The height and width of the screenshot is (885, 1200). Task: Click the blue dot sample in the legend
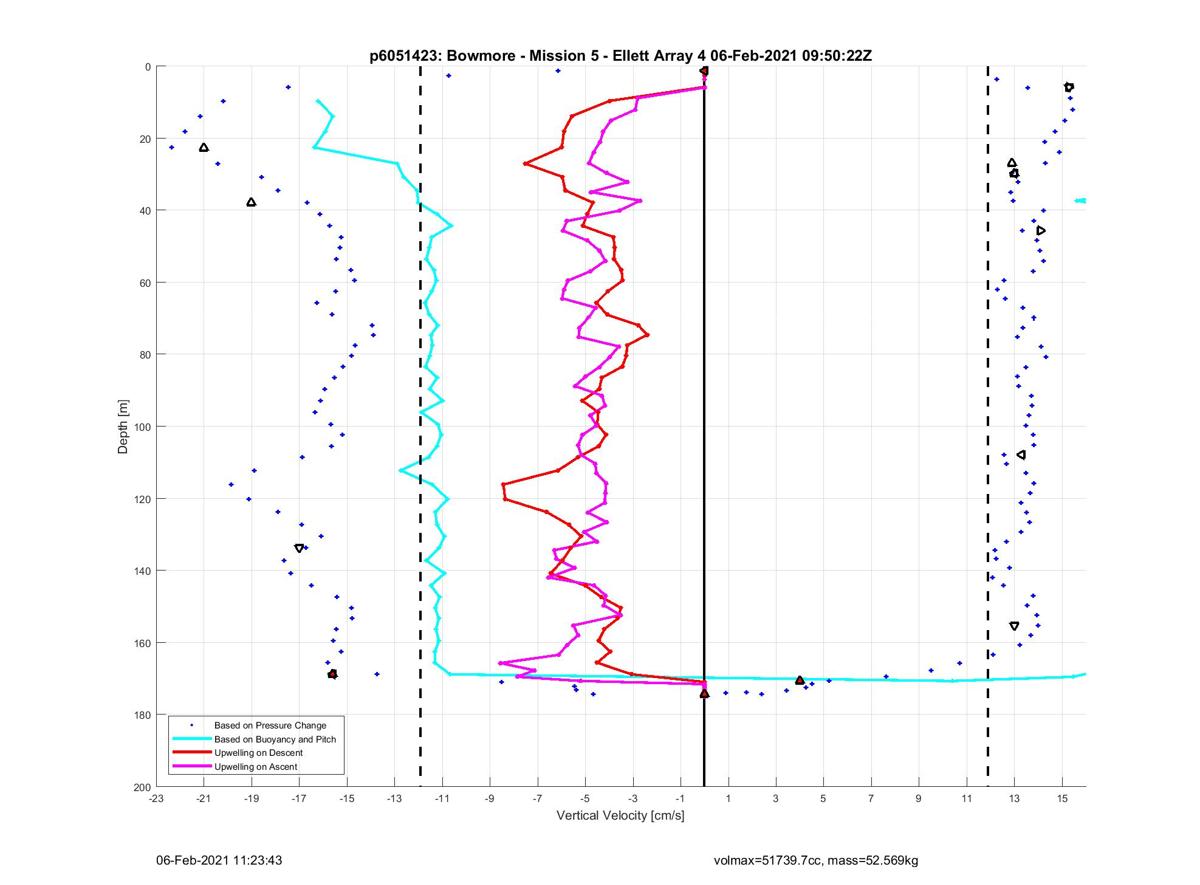[x=192, y=725]
